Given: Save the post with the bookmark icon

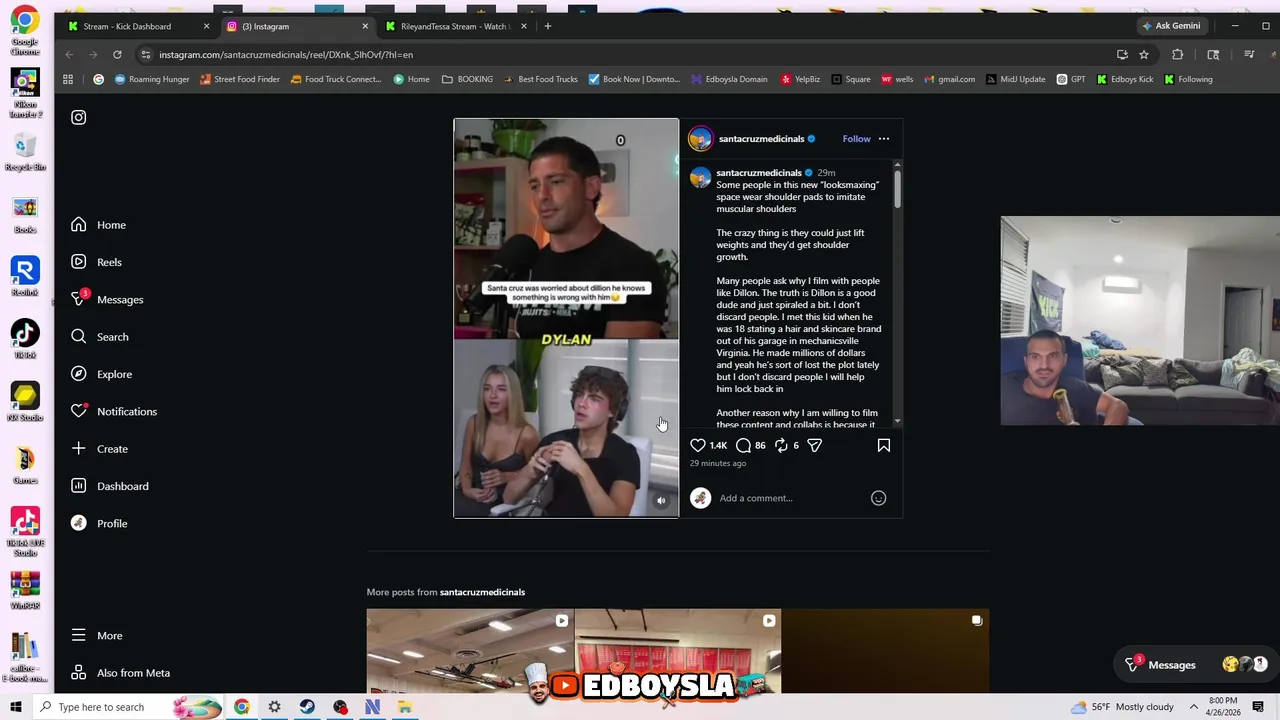Looking at the screenshot, I should [x=884, y=445].
